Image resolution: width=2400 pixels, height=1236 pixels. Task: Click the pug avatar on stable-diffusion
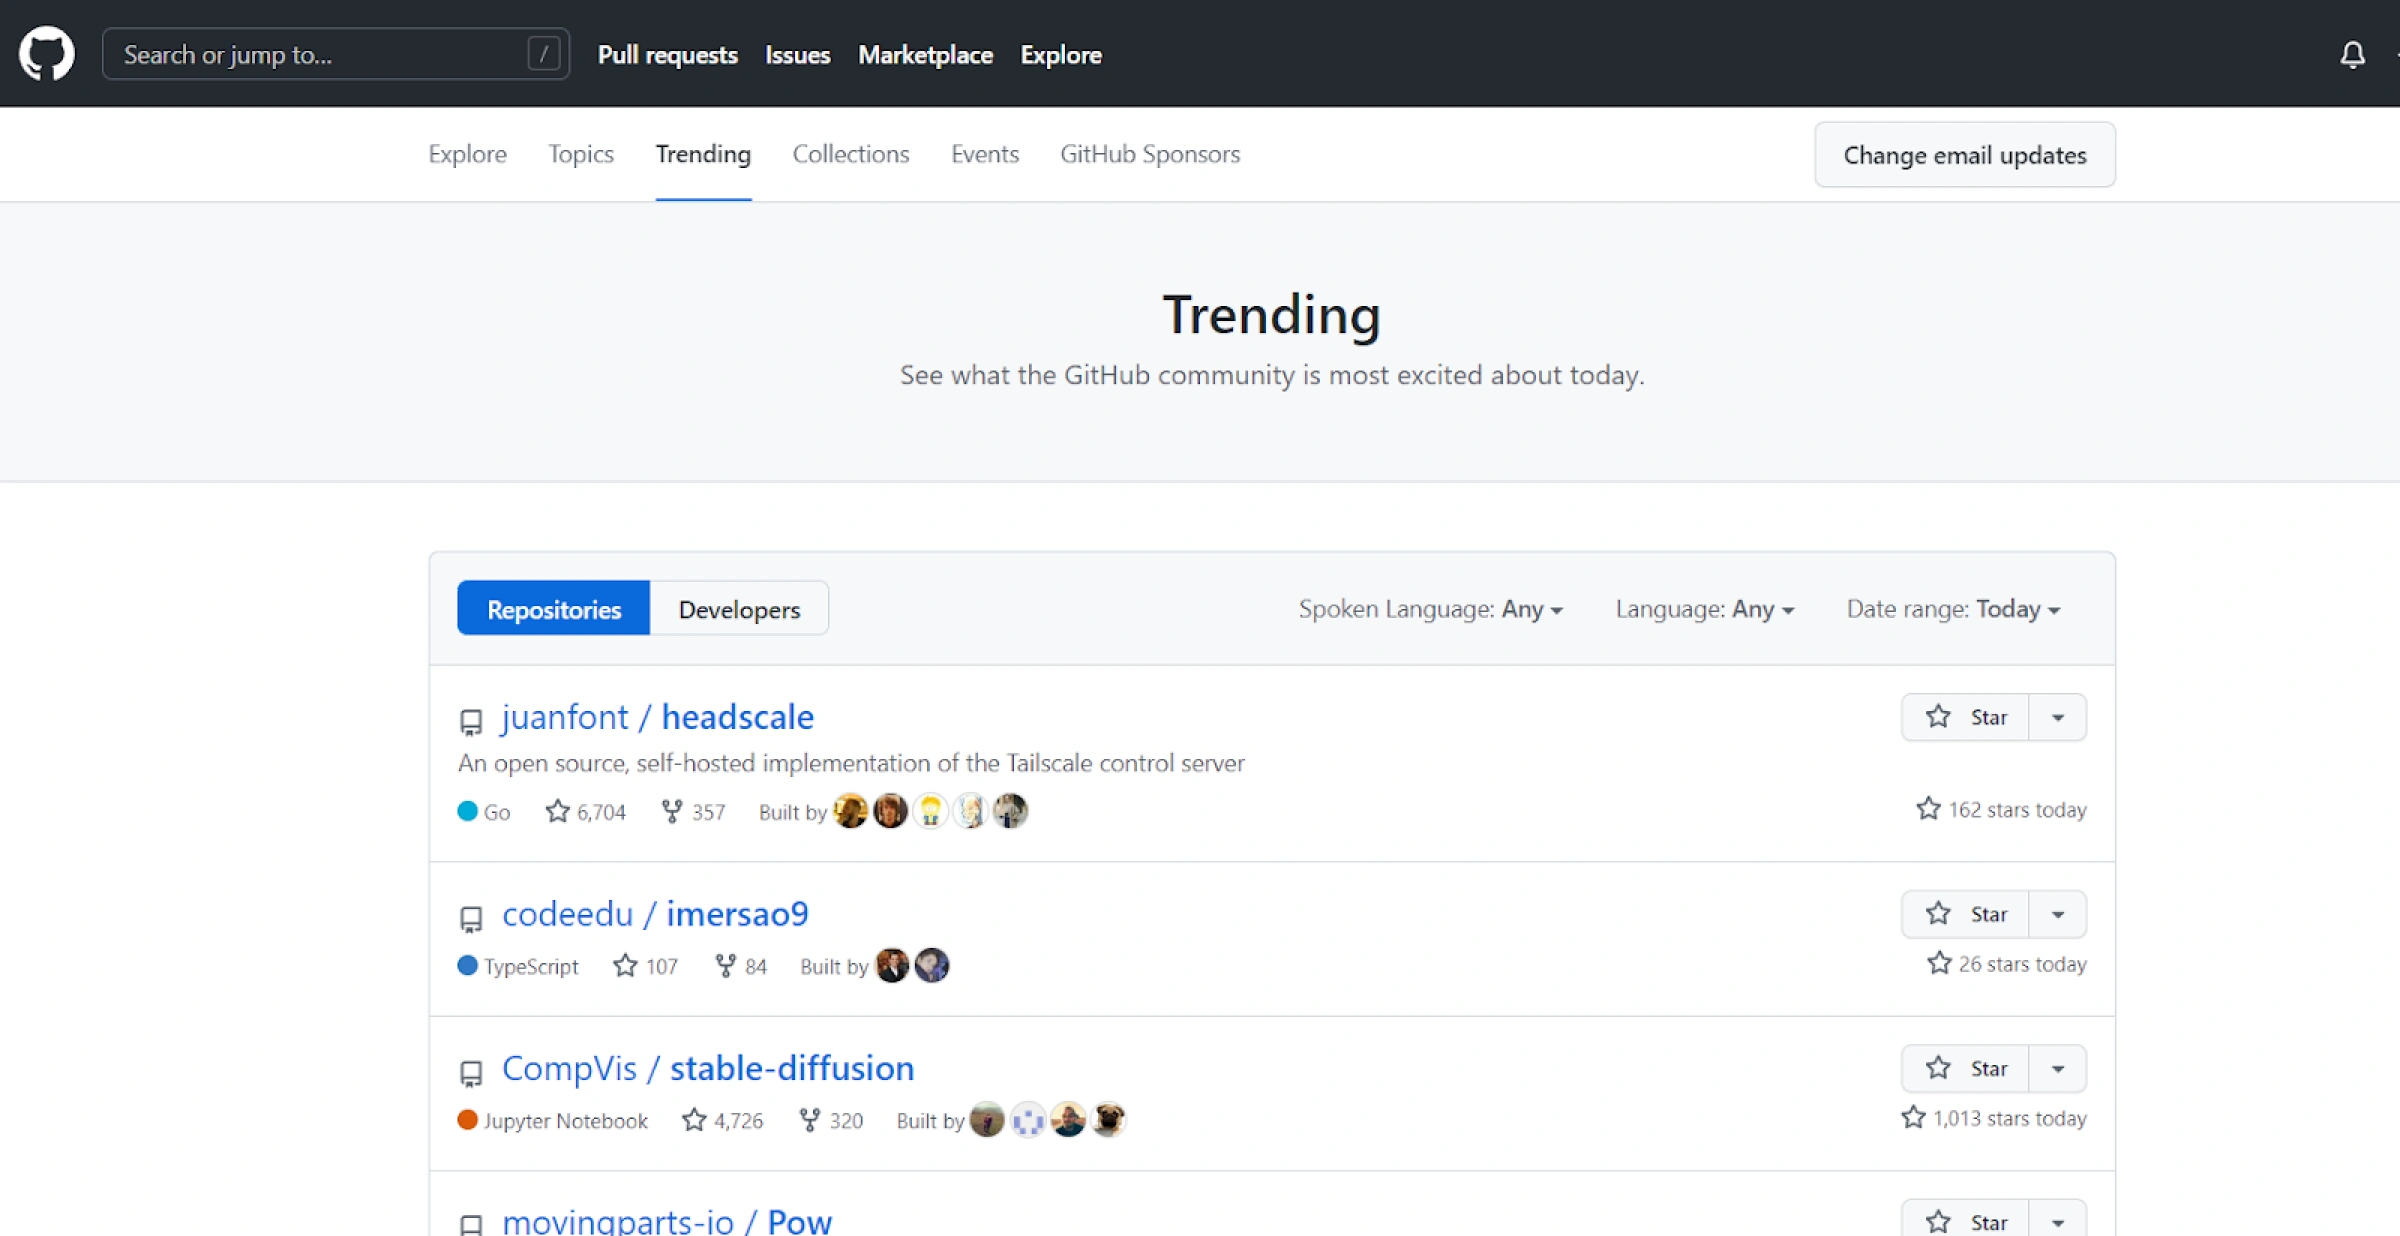click(x=1108, y=1120)
